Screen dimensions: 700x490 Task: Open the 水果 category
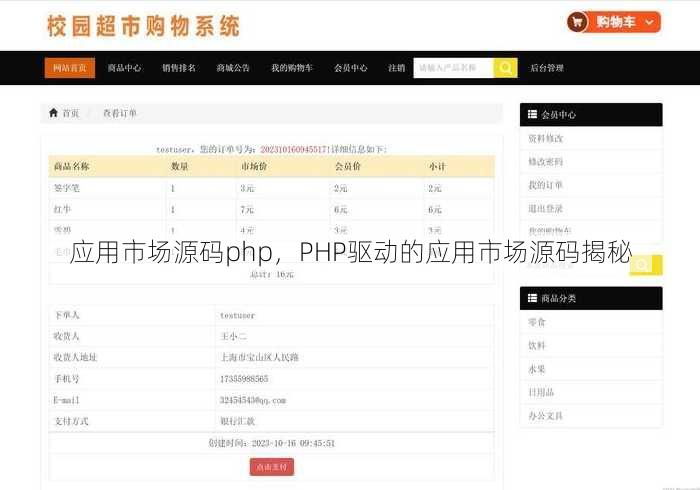coord(537,369)
